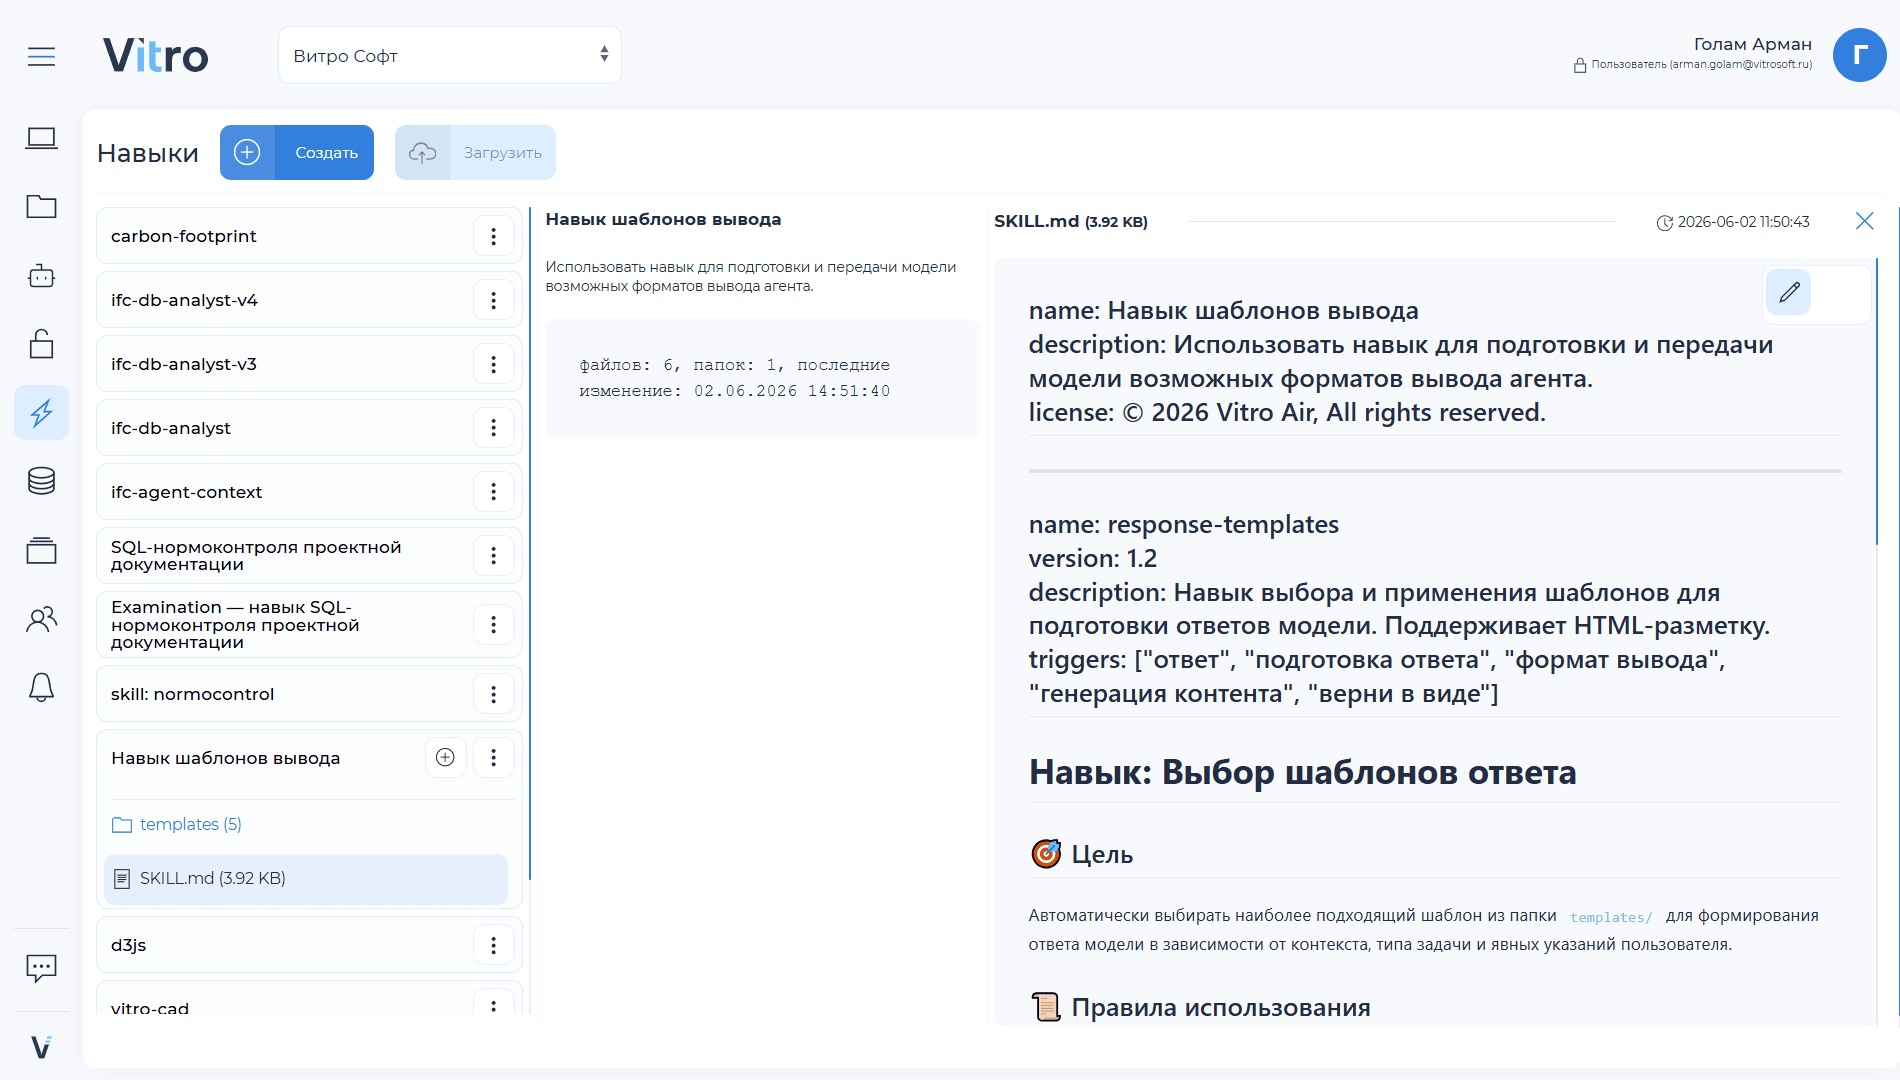Open the SKILL.md (3.92 KB) file
This screenshot has height=1080, width=1900.
point(306,878)
